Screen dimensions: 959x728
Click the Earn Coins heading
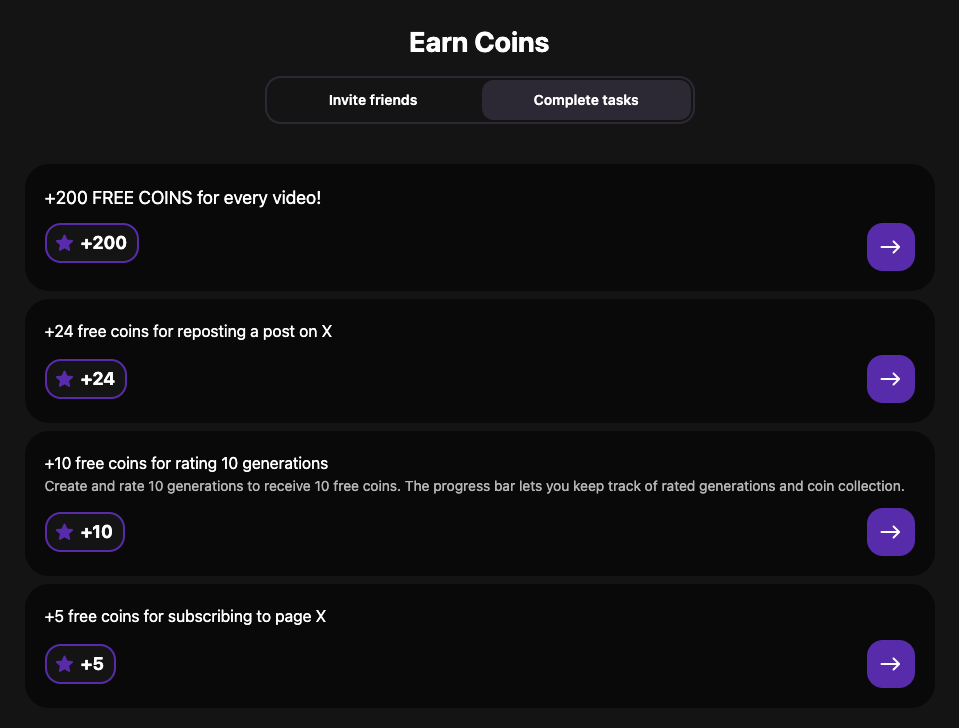pyautogui.click(x=479, y=43)
